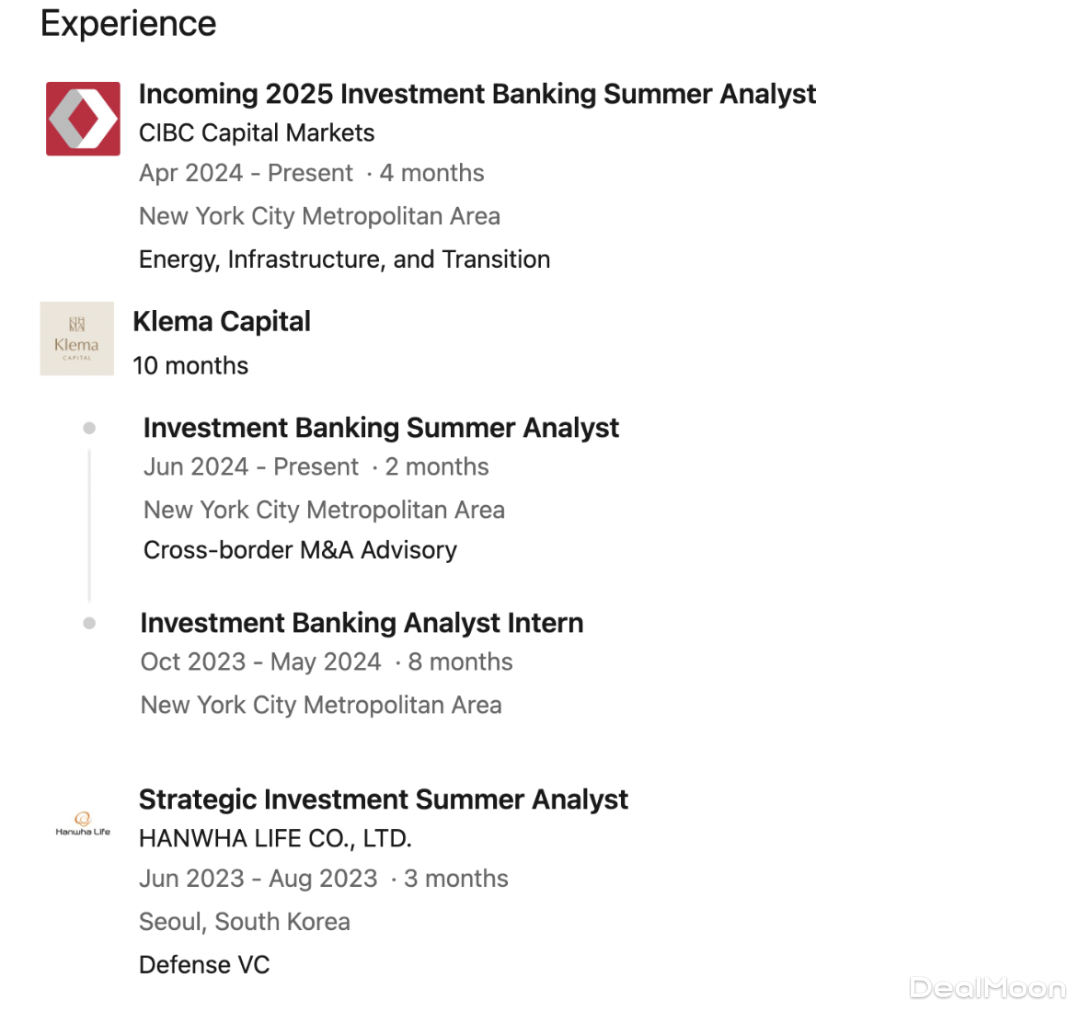This screenshot has width=1080, height=1012.
Task: Click the DealMoon watermark
Action: 987,988
